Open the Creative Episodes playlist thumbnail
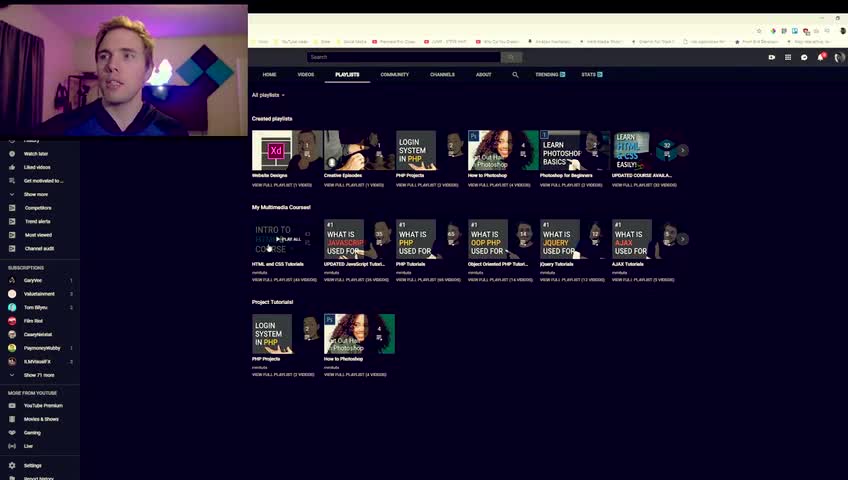Screen dimensions: 848x480 [x=359, y=150]
